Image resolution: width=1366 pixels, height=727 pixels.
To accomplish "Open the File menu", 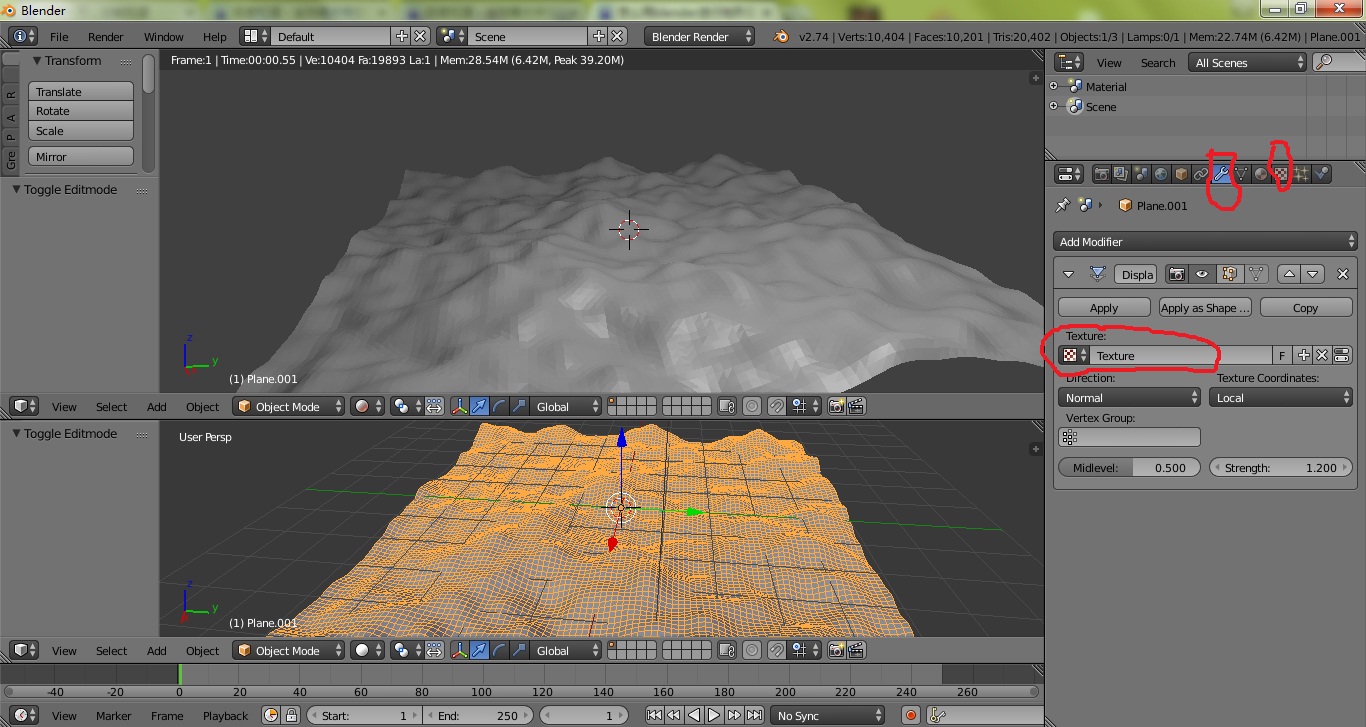I will [x=59, y=37].
